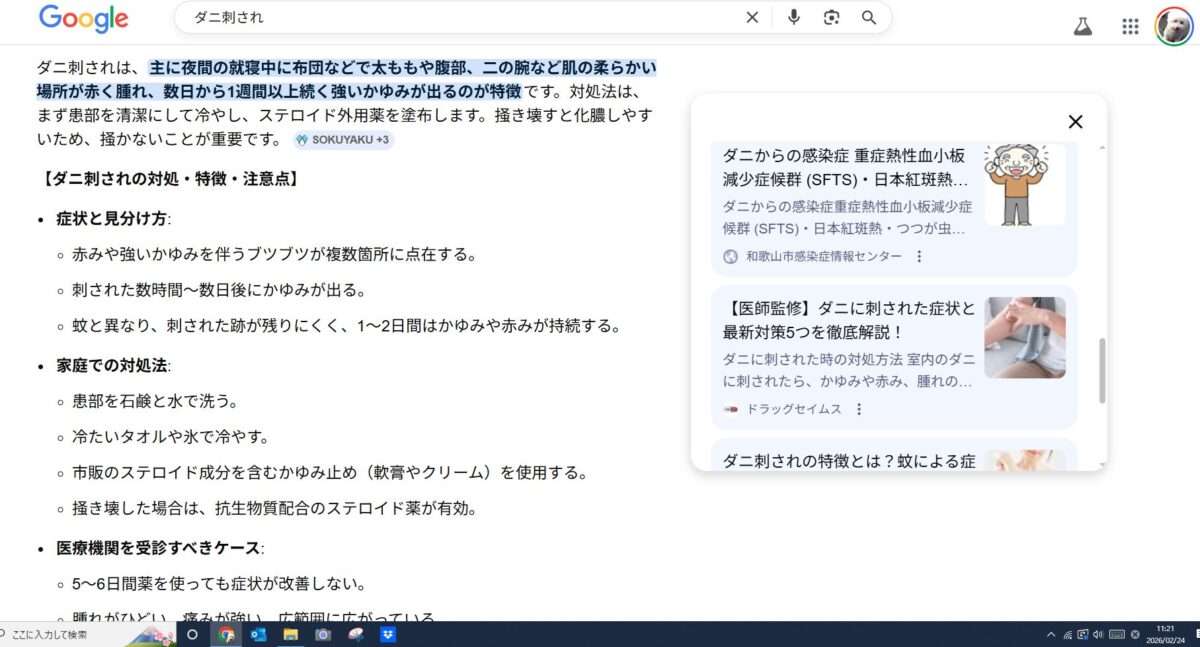Close the sources side panel
1200x647 pixels.
(x=1075, y=122)
